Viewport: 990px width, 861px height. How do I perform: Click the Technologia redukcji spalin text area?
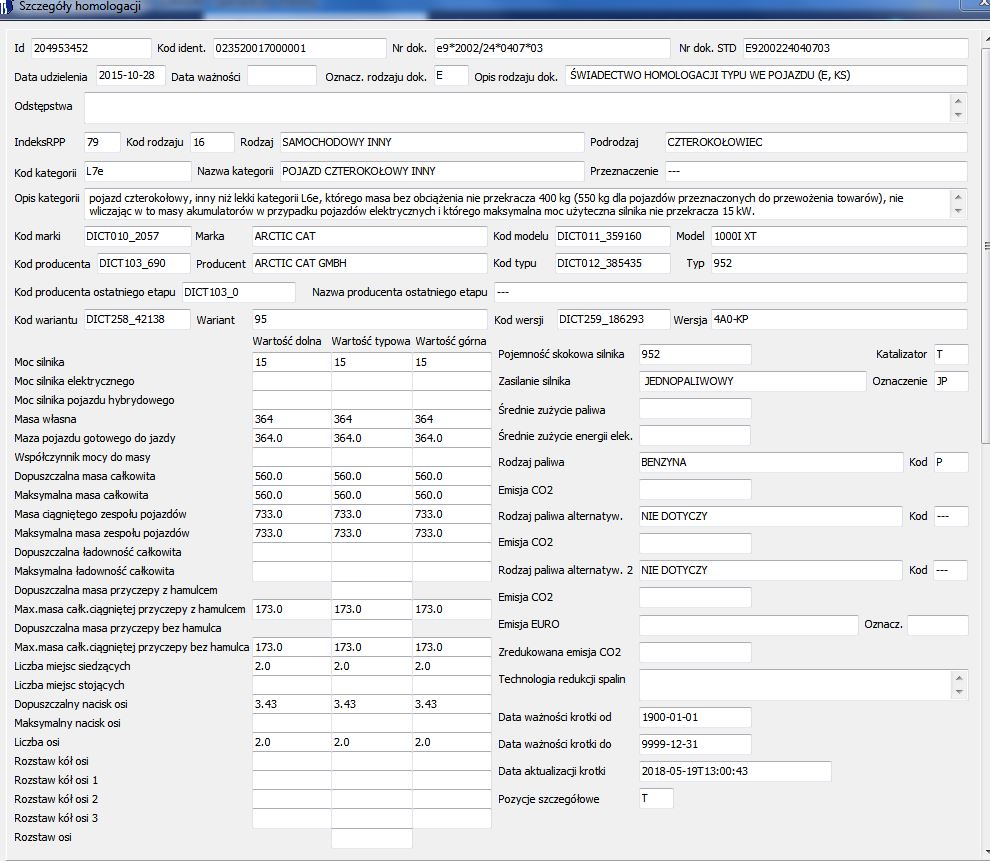click(x=795, y=685)
